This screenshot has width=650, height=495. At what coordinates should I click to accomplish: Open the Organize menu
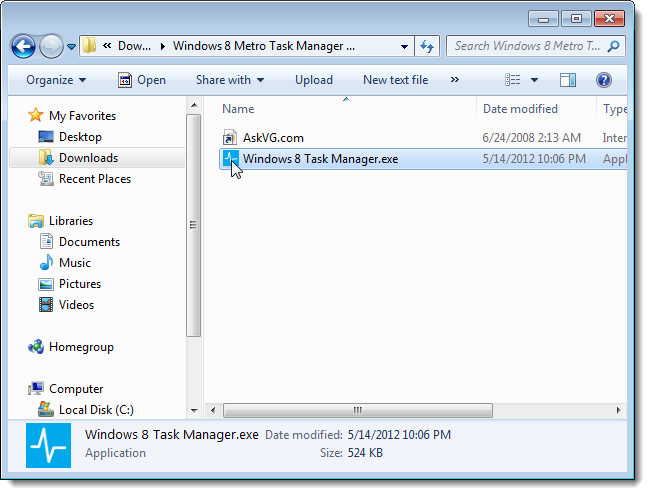pos(56,80)
